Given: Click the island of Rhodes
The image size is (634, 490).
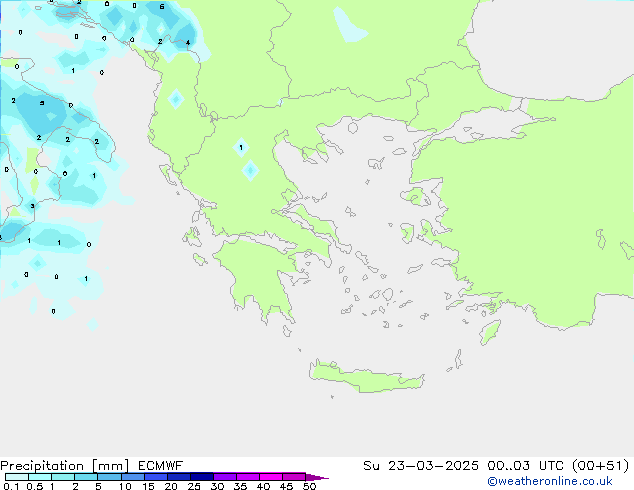Looking at the screenshot, I should point(490,332).
